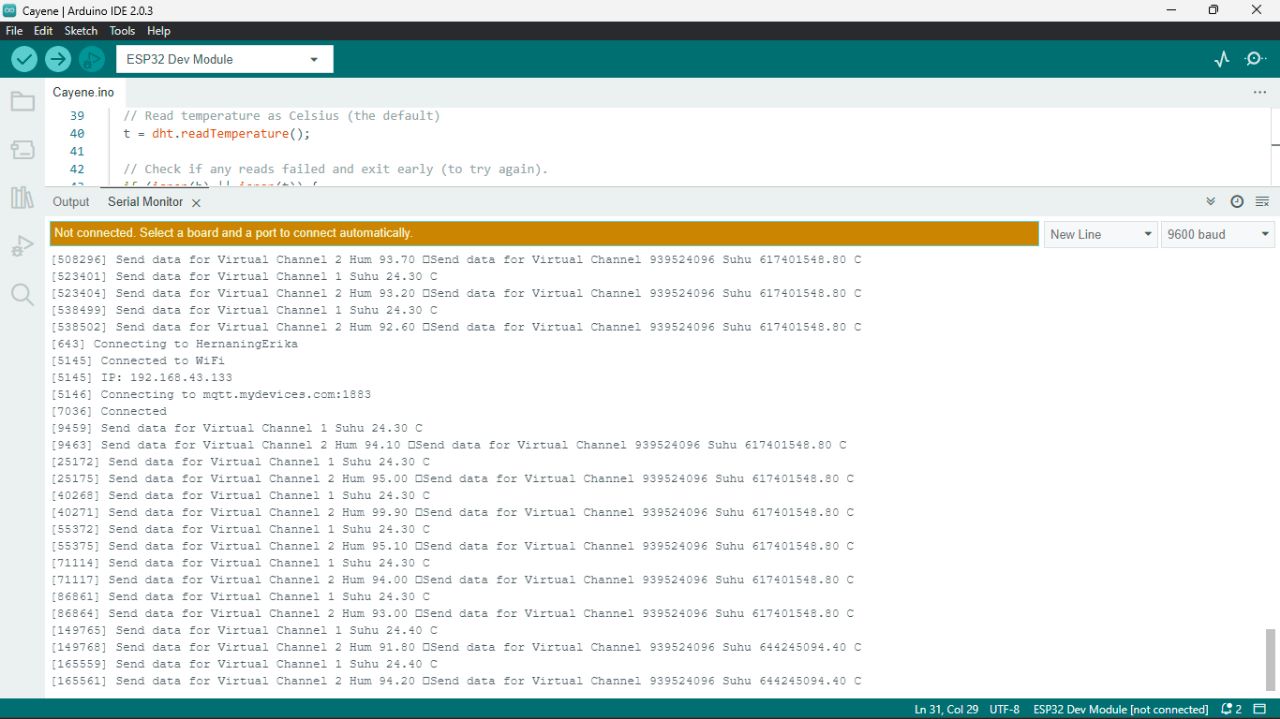The image size is (1280, 719).
Task: Click the [165561] Hum 94.20 log line
Action: coord(456,681)
